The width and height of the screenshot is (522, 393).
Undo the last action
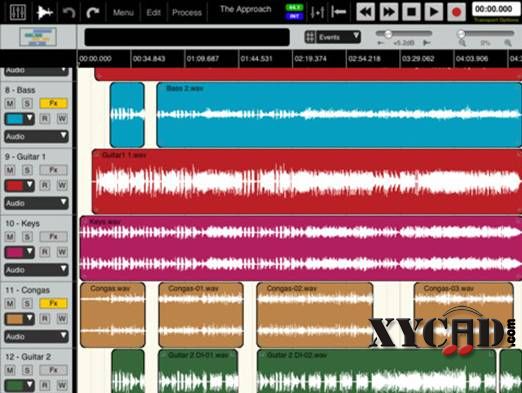point(69,12)
